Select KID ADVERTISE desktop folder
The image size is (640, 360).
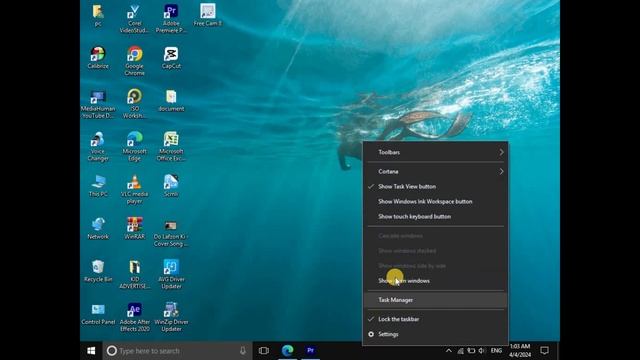(x=134, y=274)
